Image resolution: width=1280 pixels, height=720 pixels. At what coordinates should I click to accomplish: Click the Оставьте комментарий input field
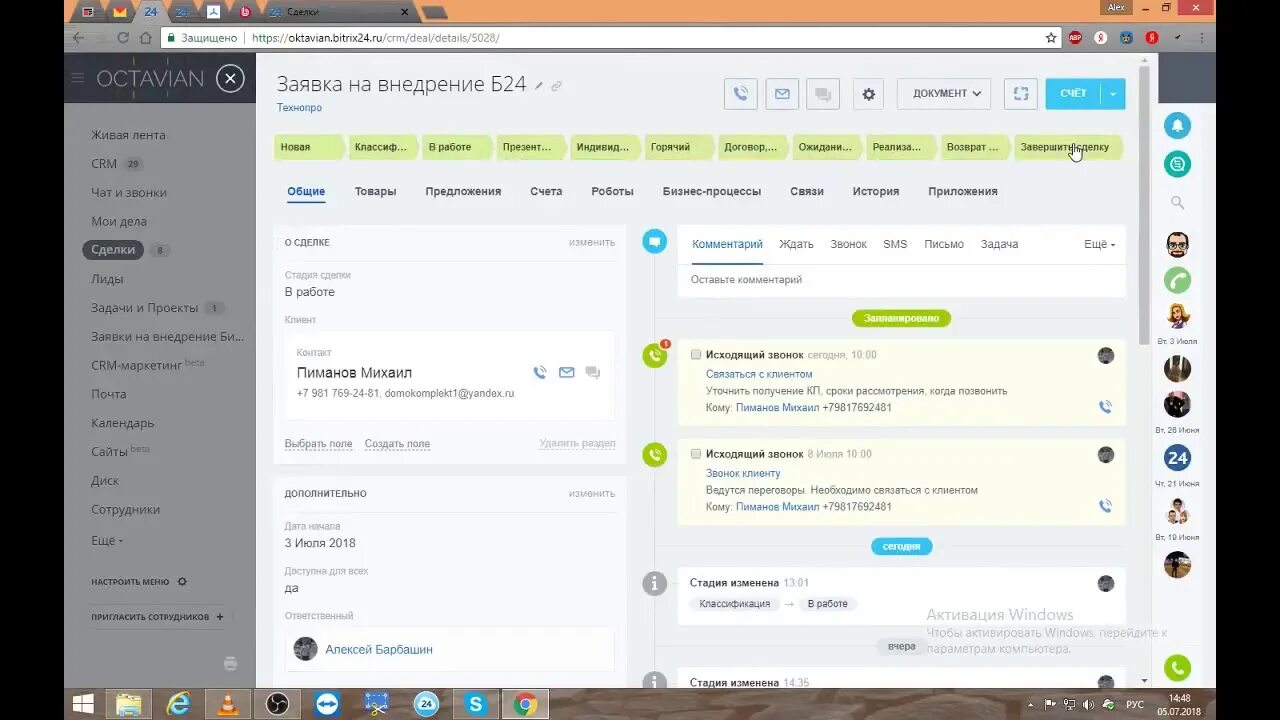(901, 280)
